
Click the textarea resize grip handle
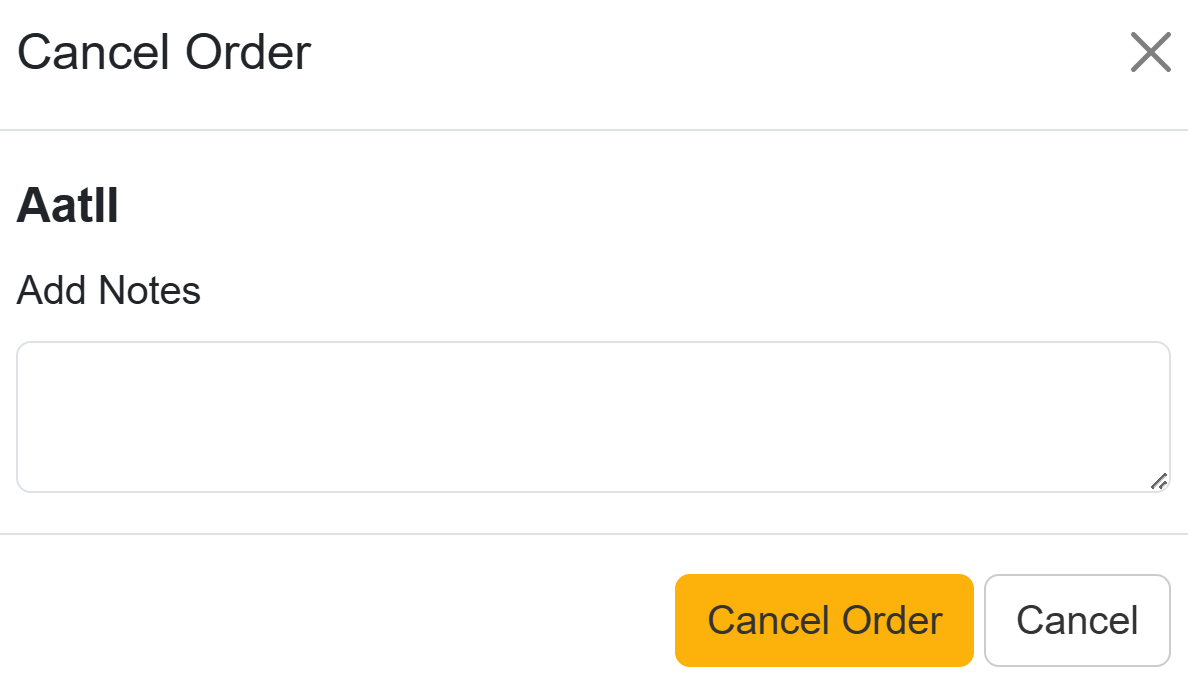1159,481
